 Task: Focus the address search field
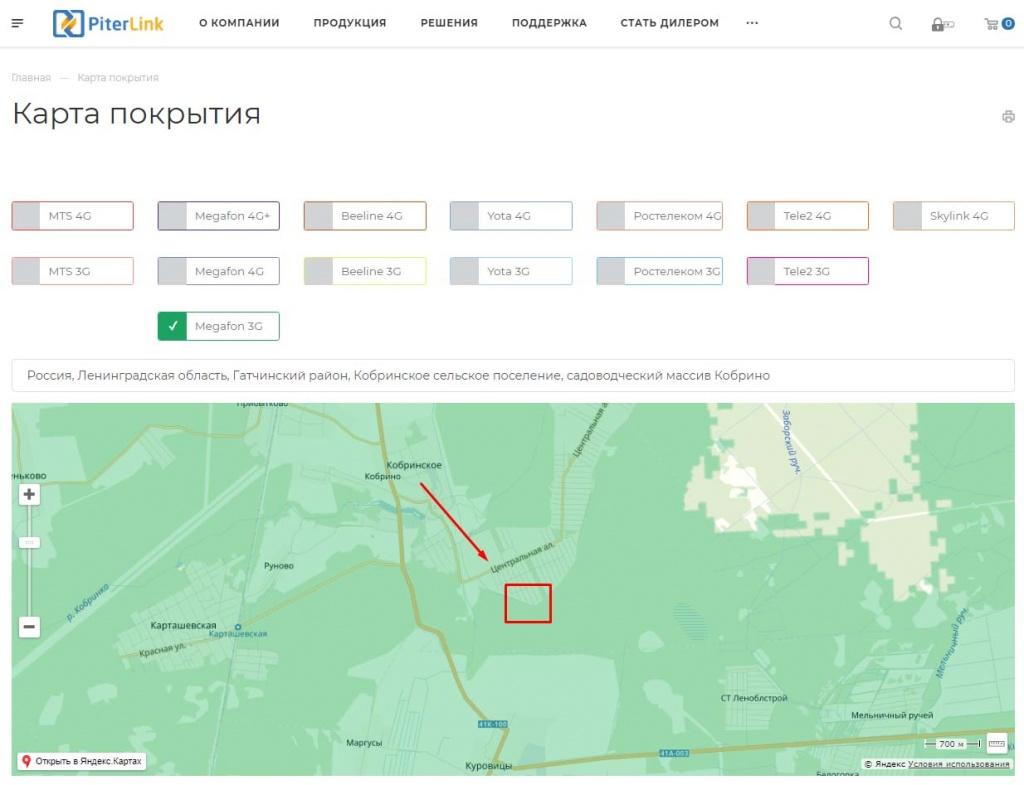(513, 376)
